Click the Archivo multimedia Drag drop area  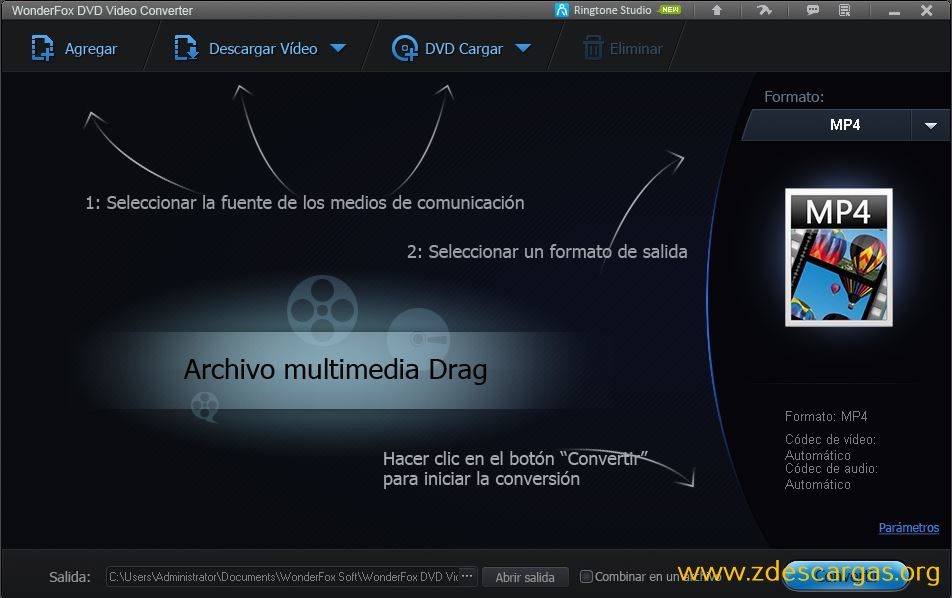click(335, 370)
